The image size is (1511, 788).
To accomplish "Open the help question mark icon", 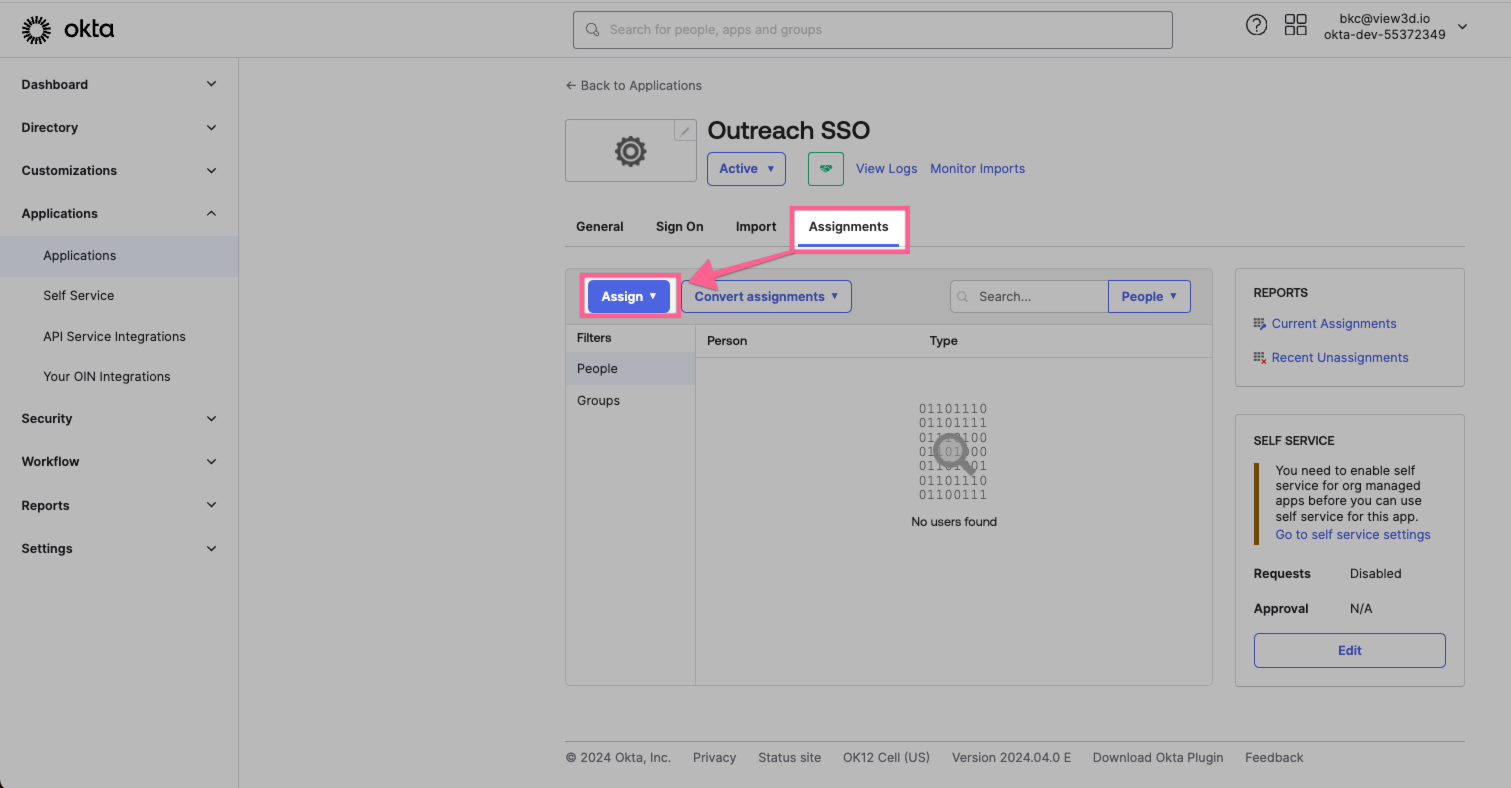I will (x=1256, y=26).
